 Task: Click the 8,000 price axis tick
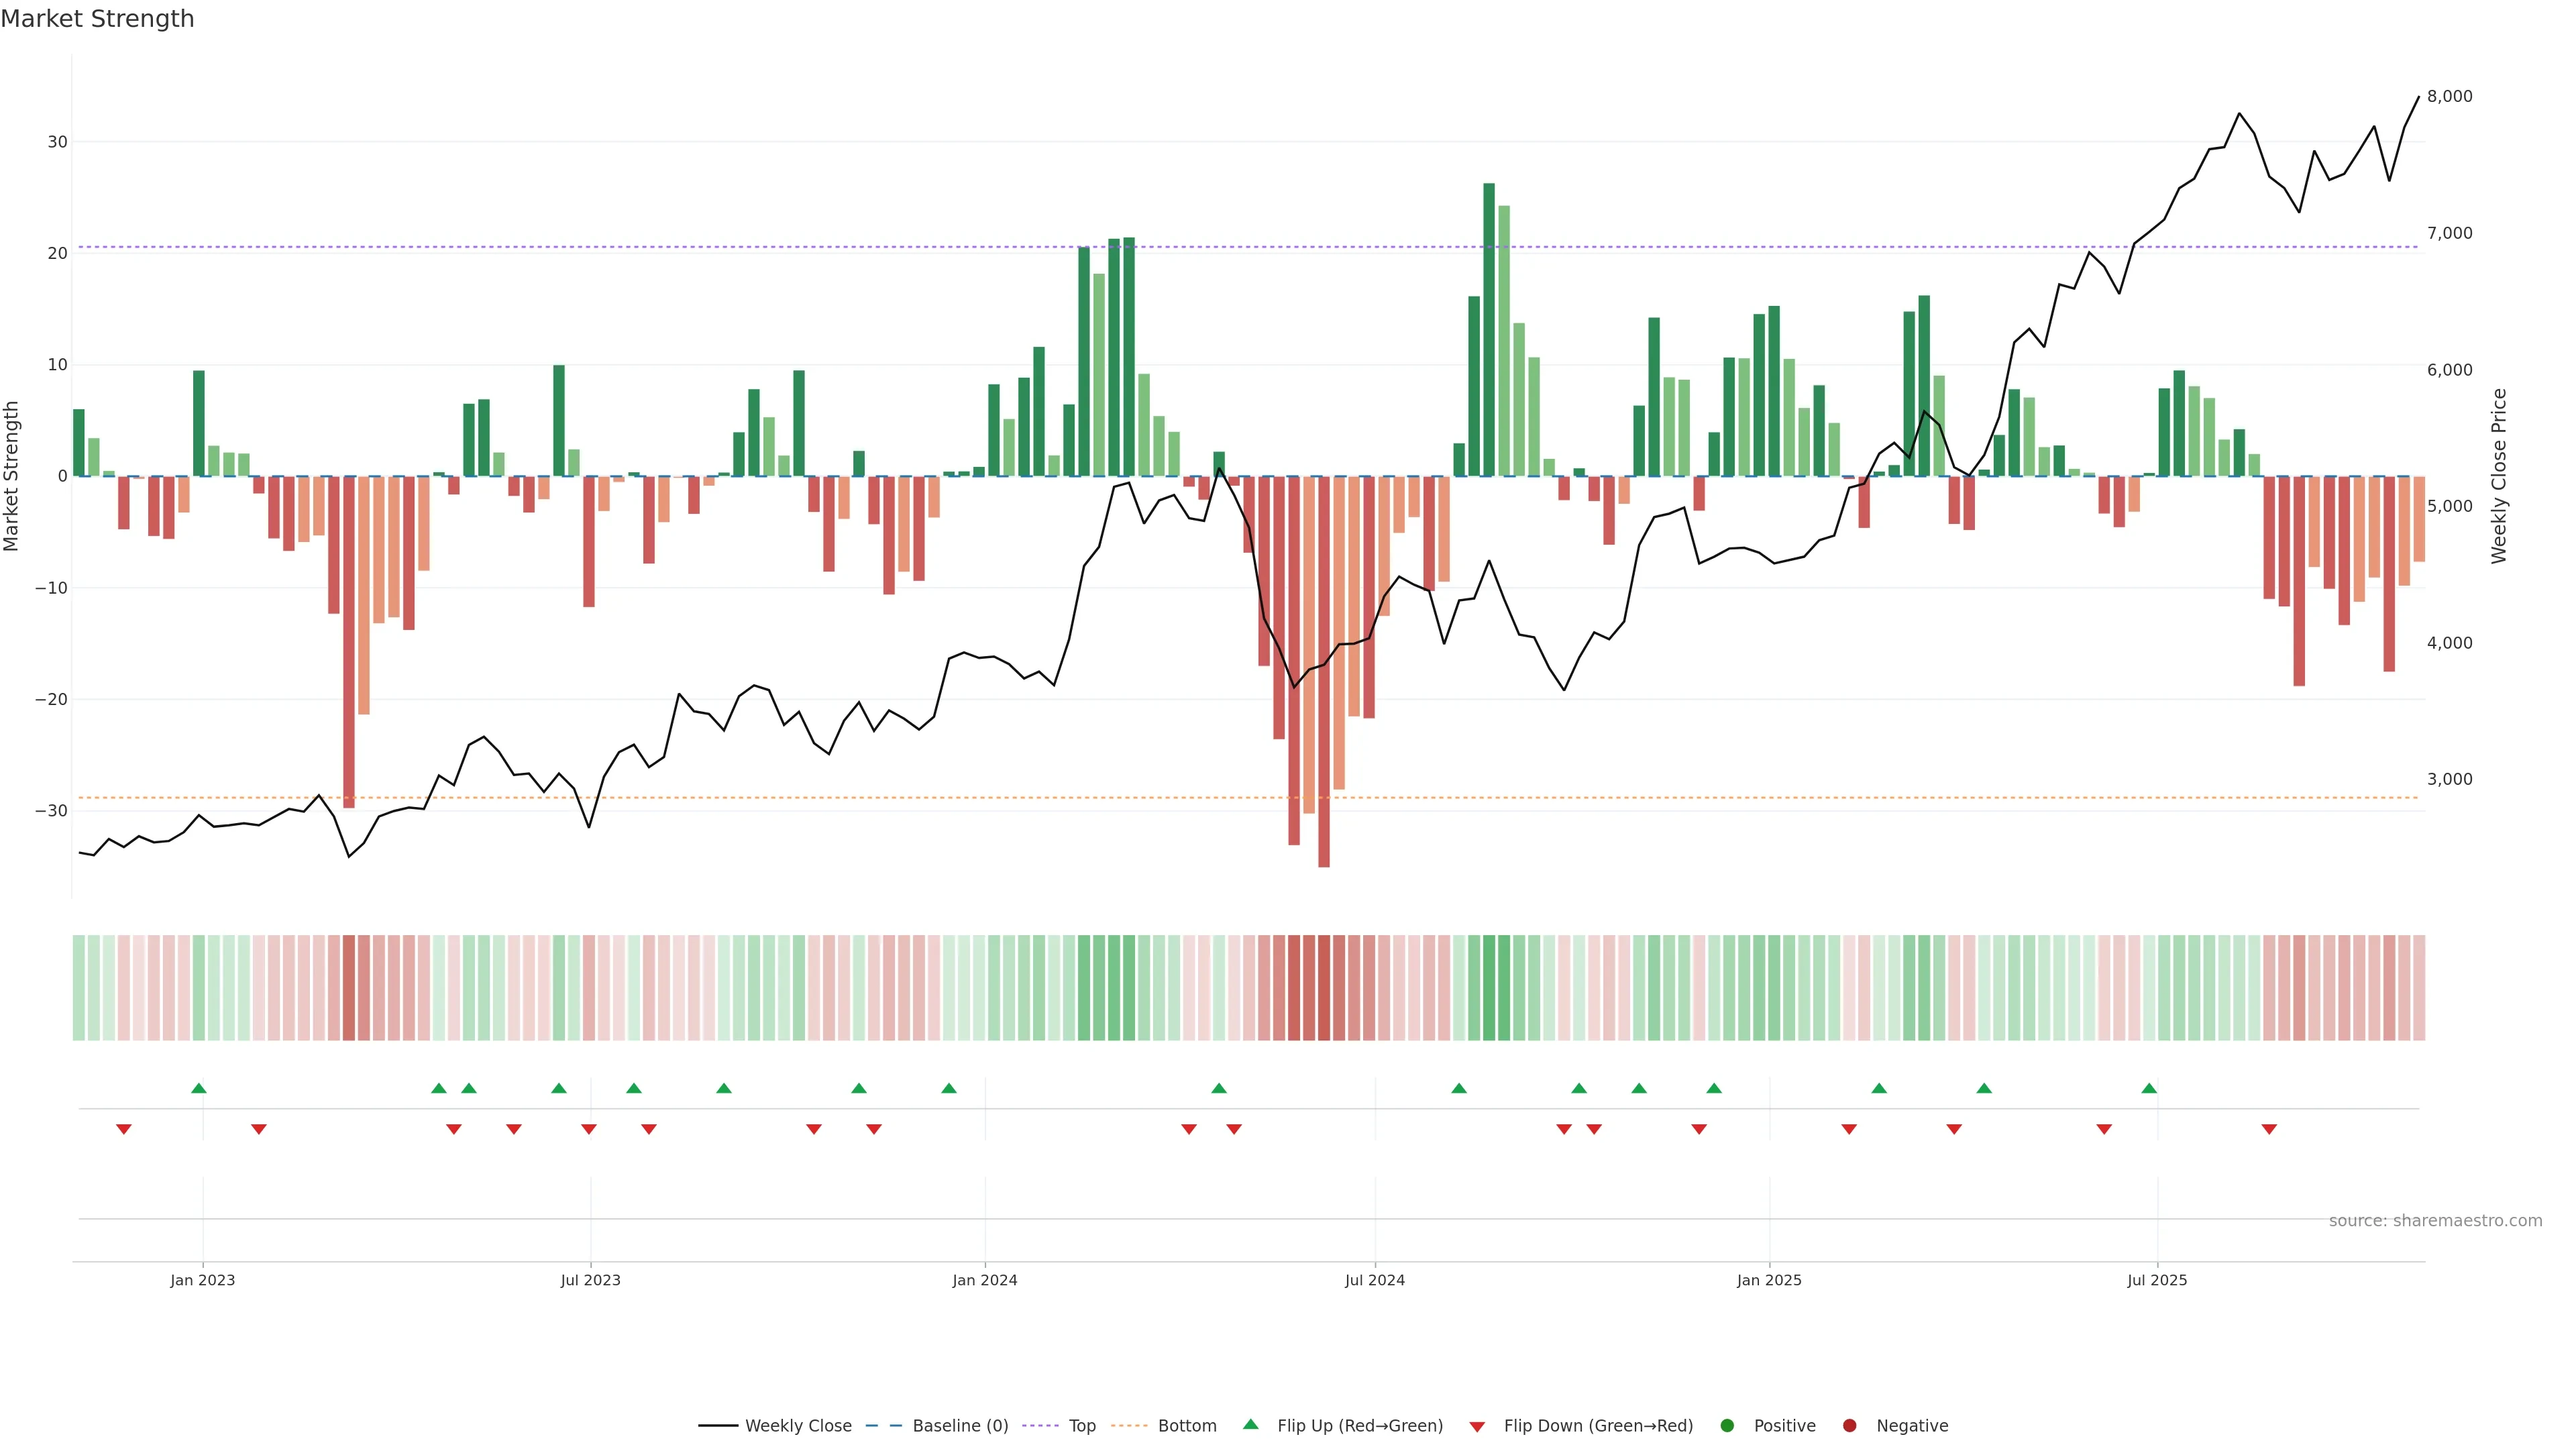[2449, 96]
